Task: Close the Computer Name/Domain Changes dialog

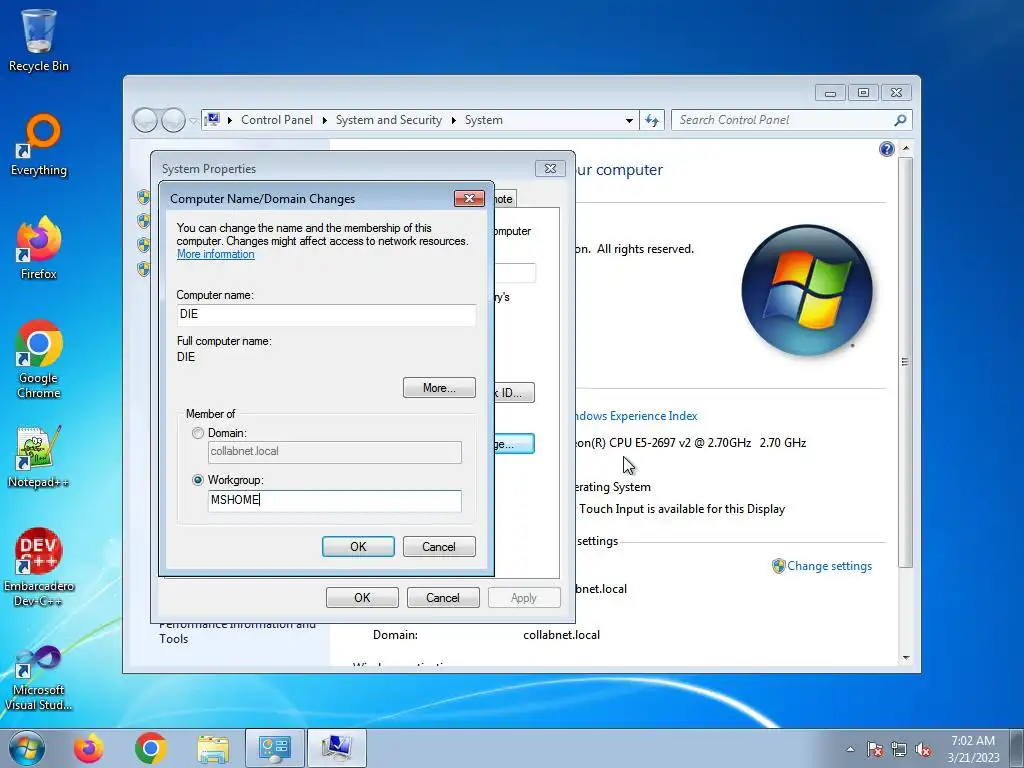Action: (470, 199)
